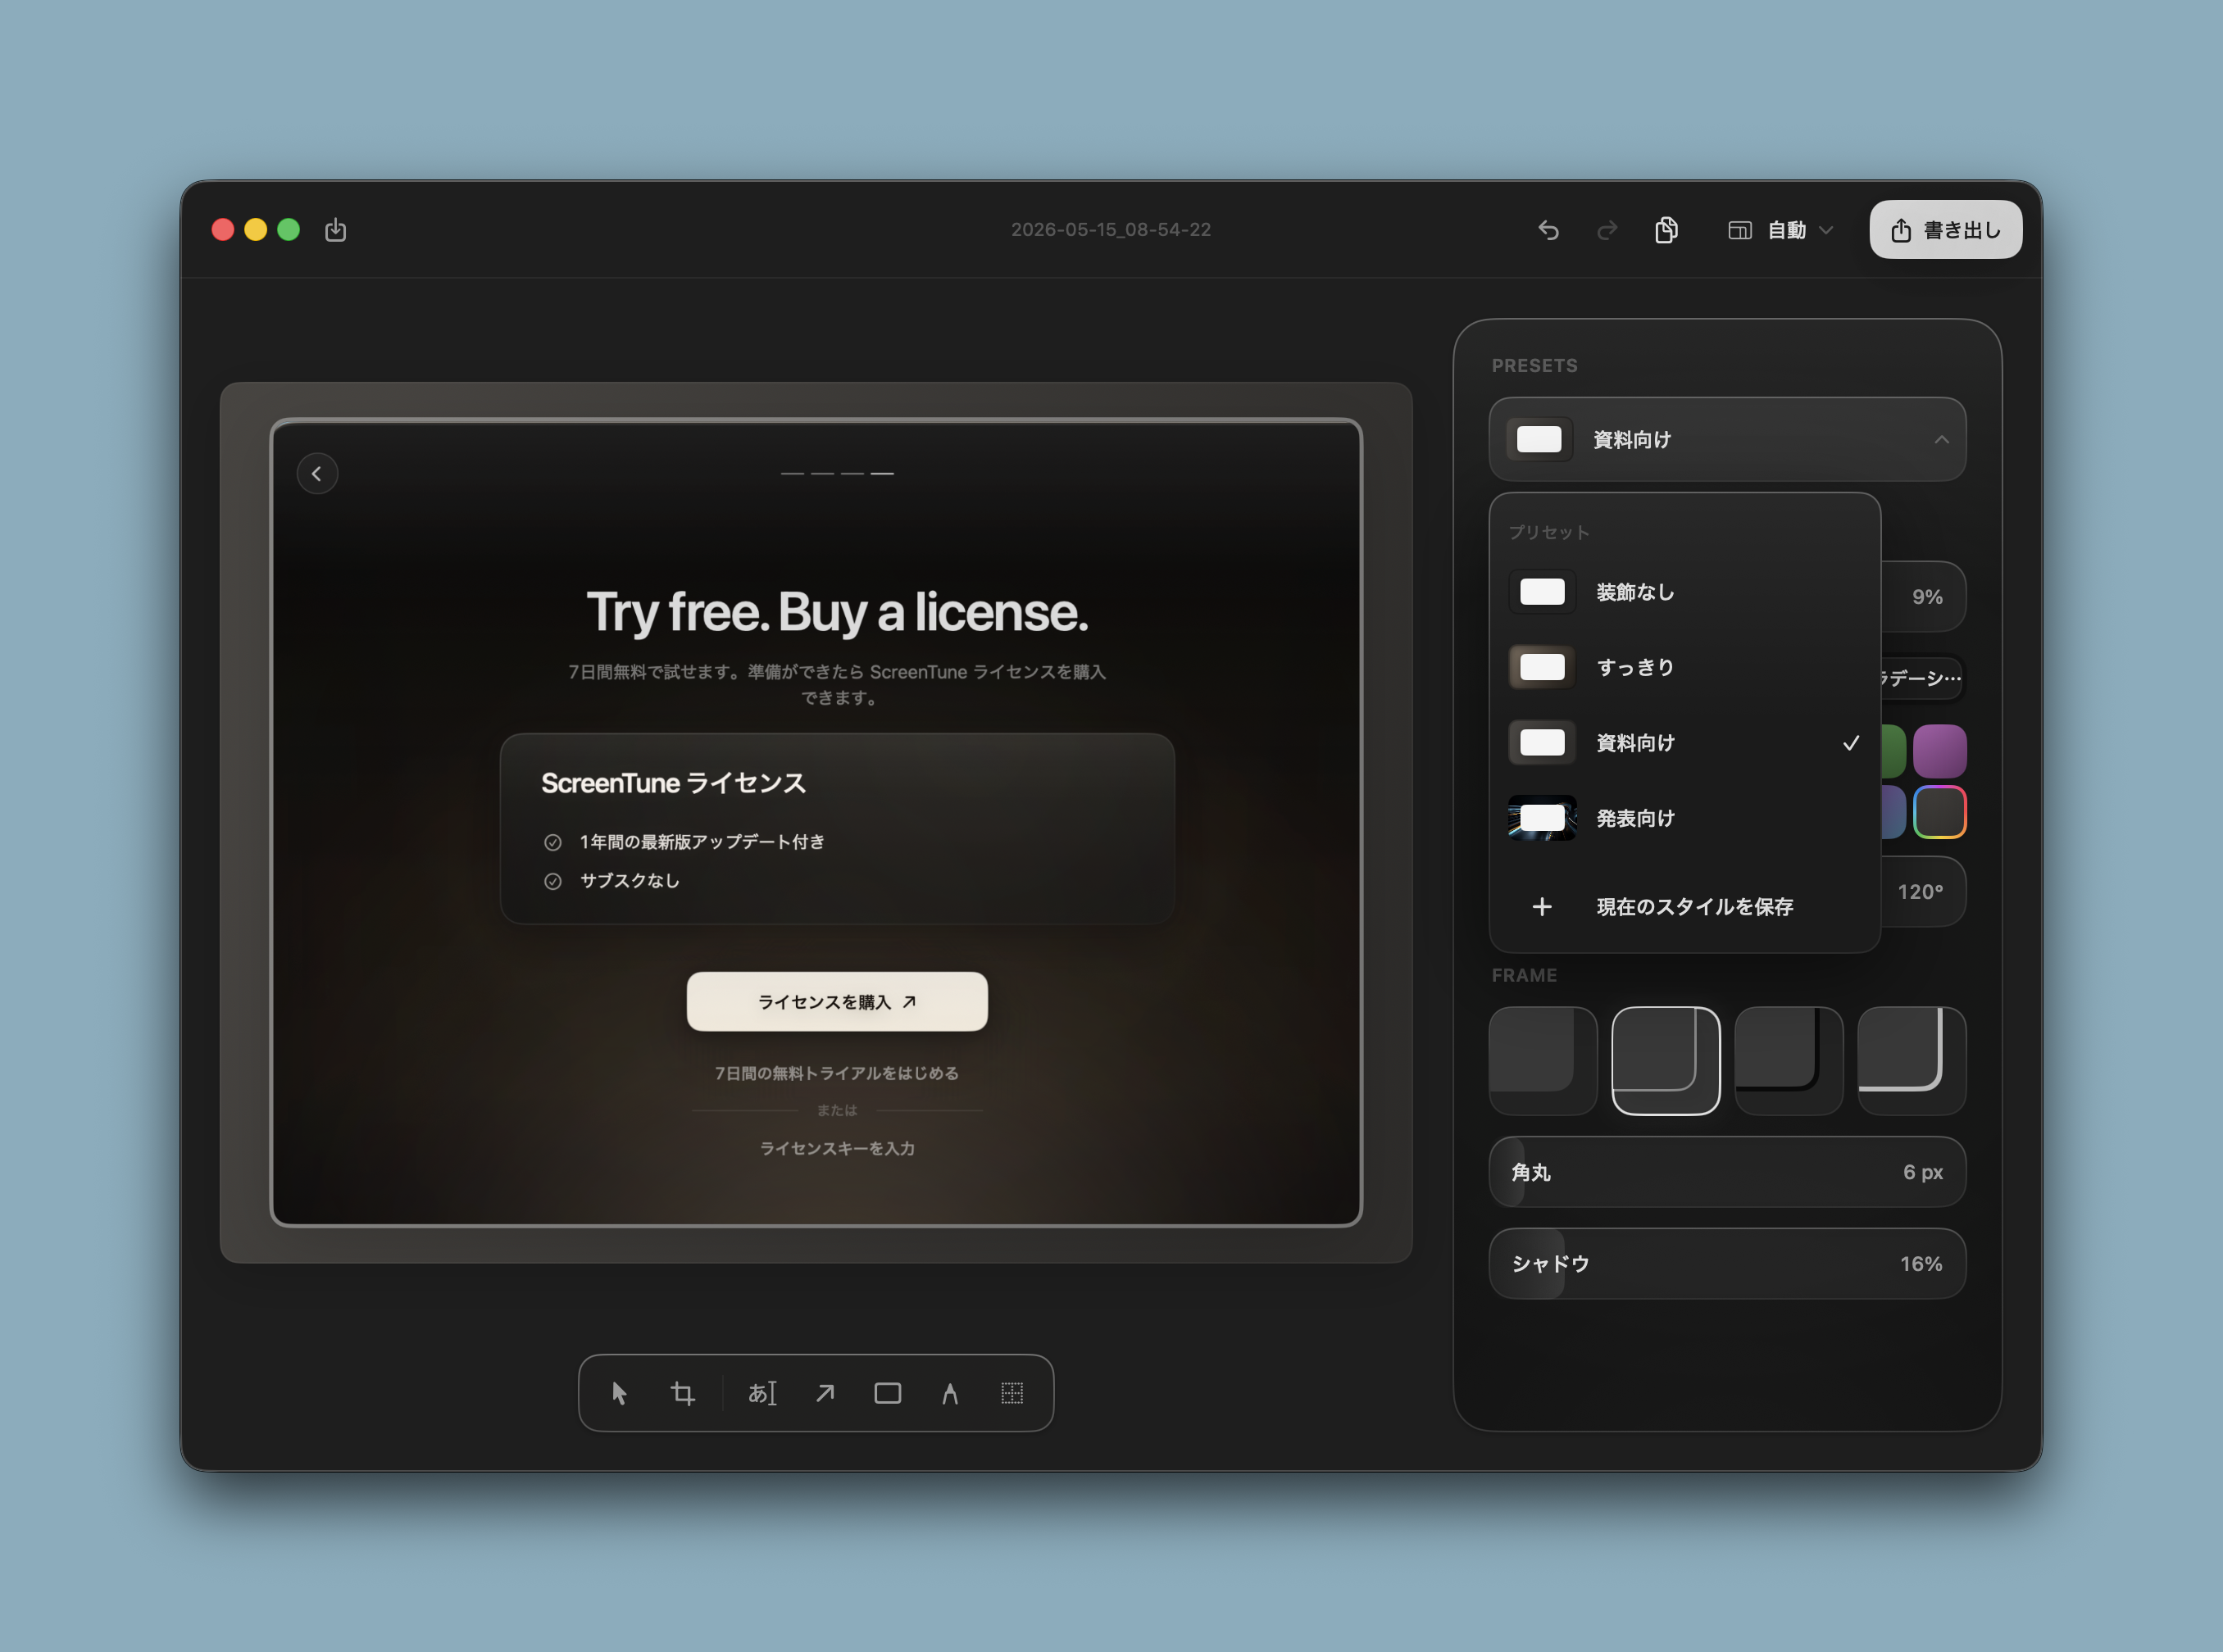Viewport: 2223px width, 1652px height.
Task: Select the checked 資料向け preset item
Action: (x=1684, y=743)
